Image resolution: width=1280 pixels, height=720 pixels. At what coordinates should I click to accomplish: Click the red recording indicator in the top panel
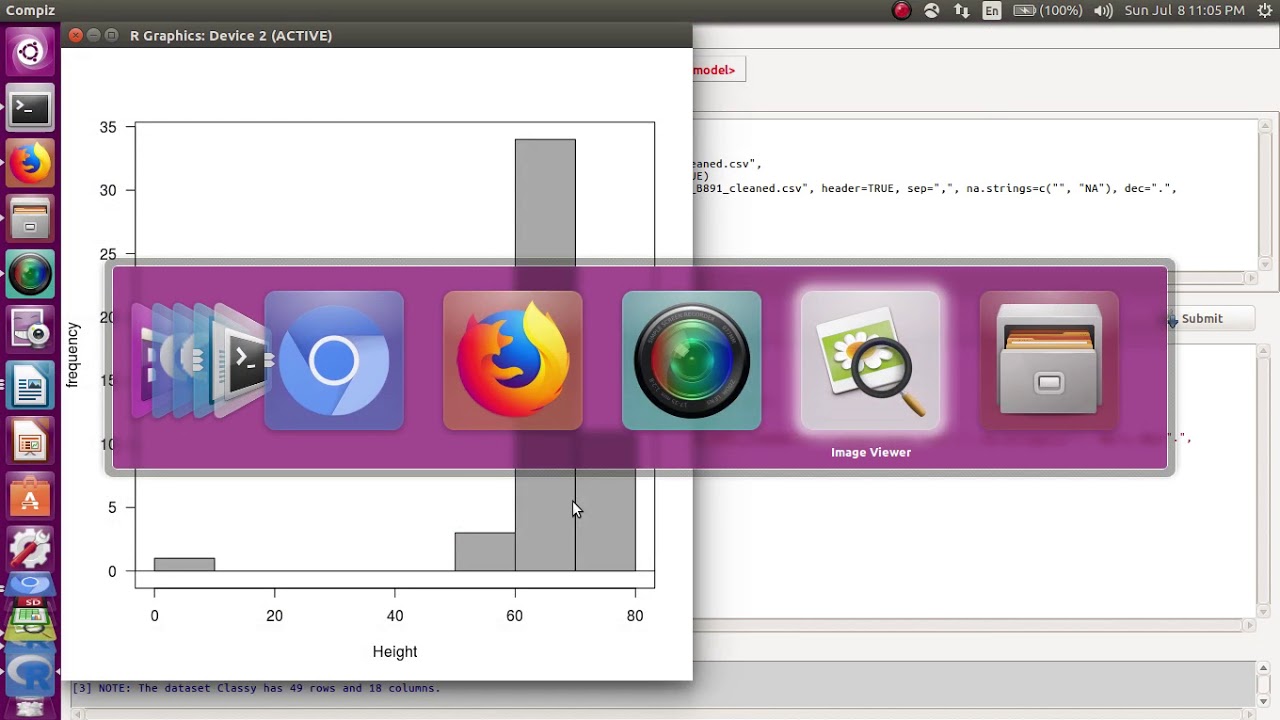point(902,11)
